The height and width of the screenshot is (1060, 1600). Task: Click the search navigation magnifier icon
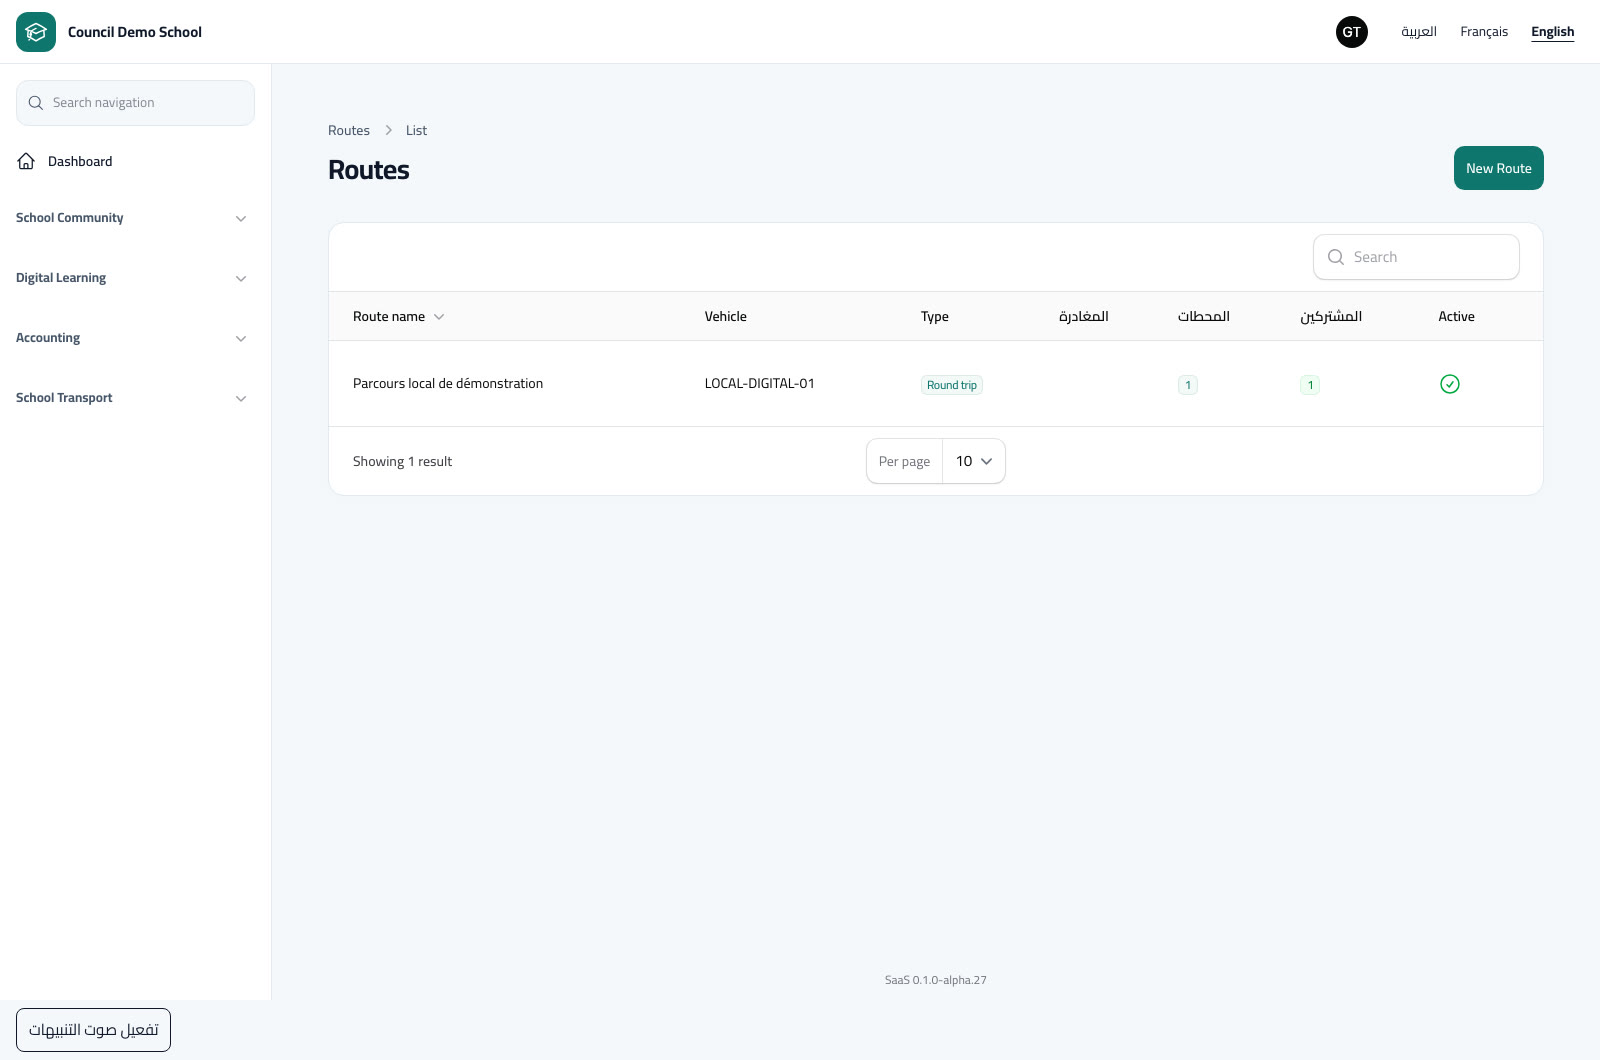click(36, 103)
